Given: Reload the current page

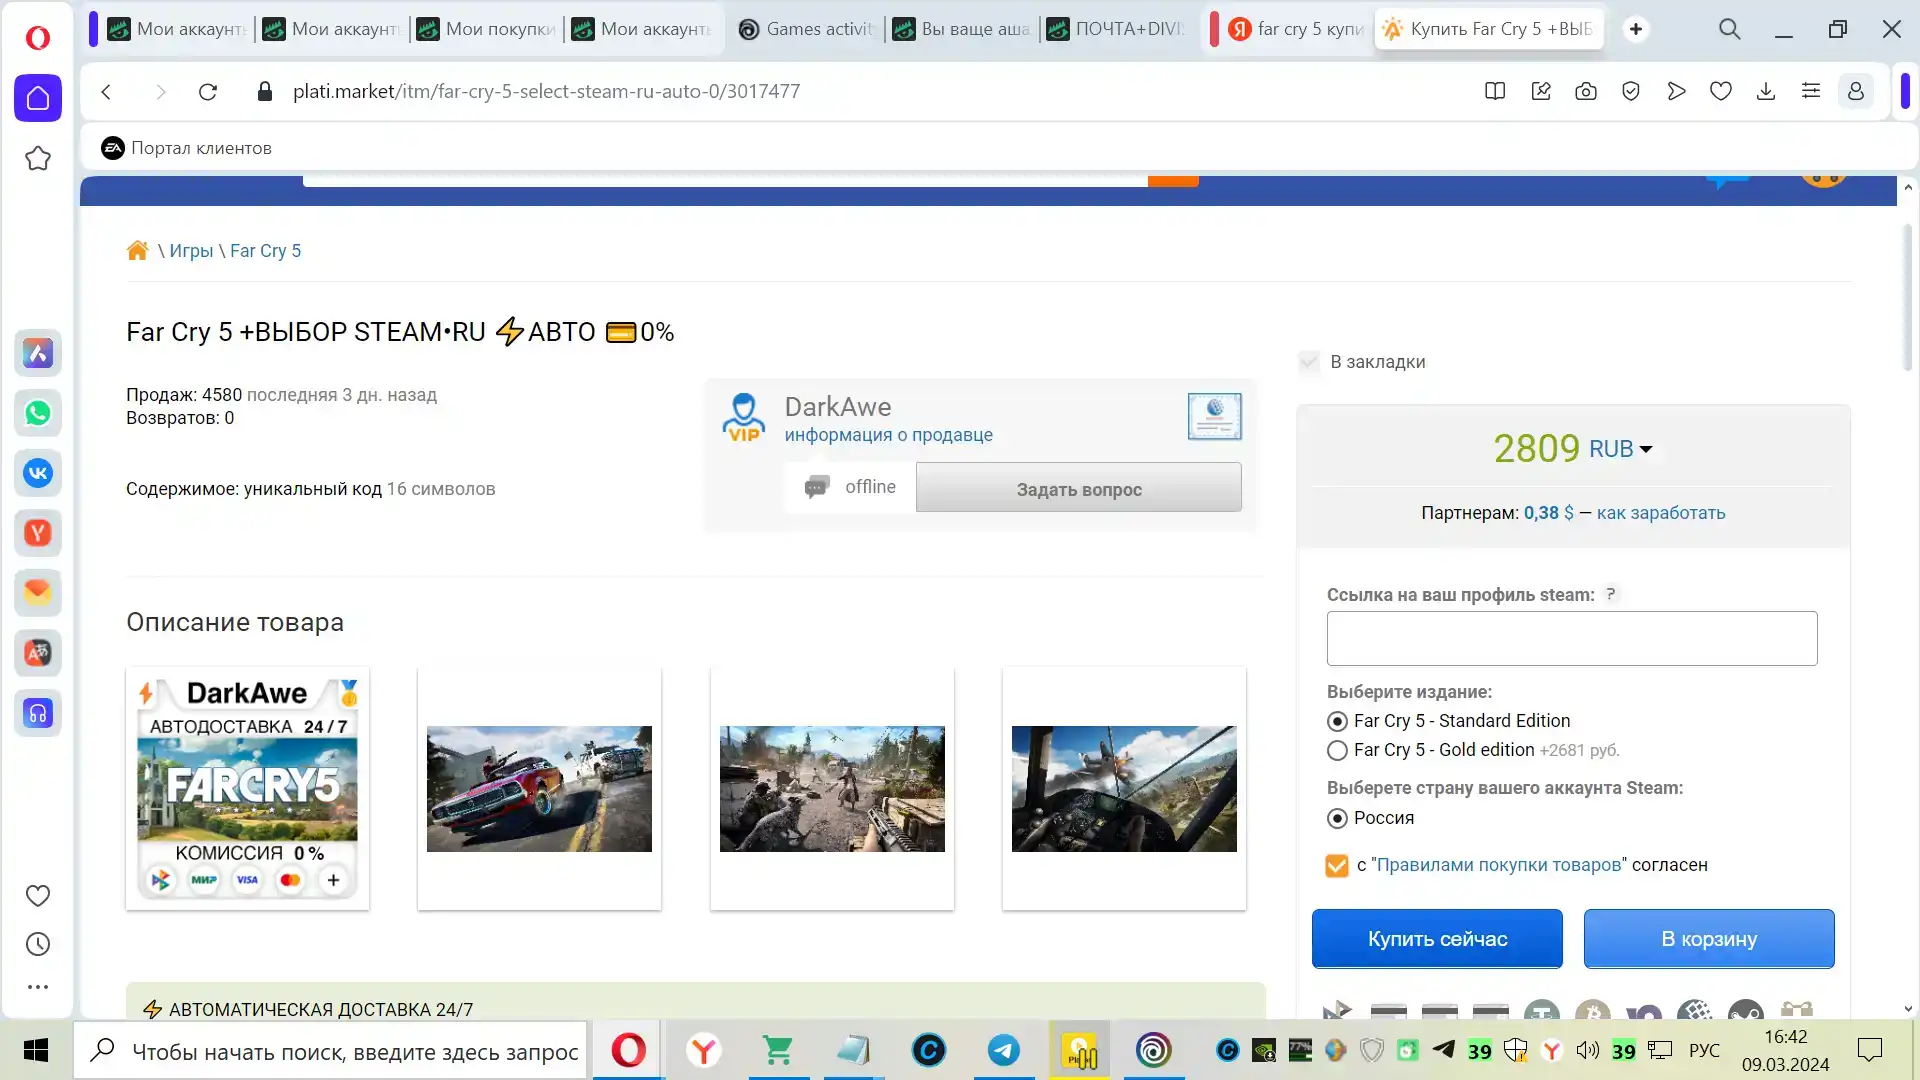Looking at the screenshot, I should pyautogui.click(x=208, y=92).
